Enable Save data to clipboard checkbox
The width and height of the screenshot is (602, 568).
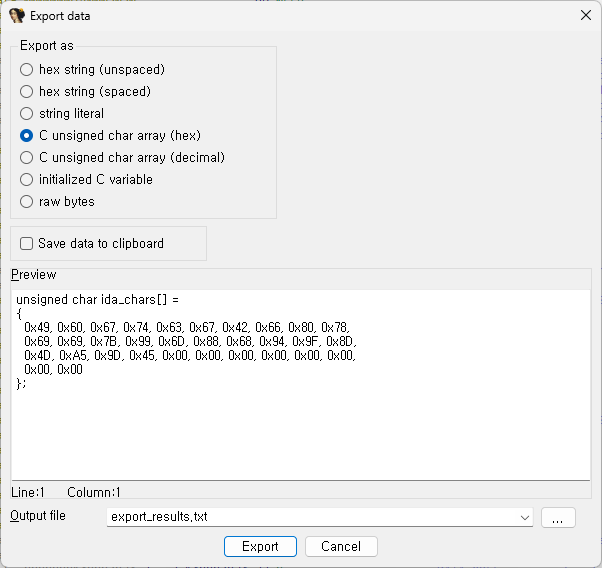click(27, 244)
